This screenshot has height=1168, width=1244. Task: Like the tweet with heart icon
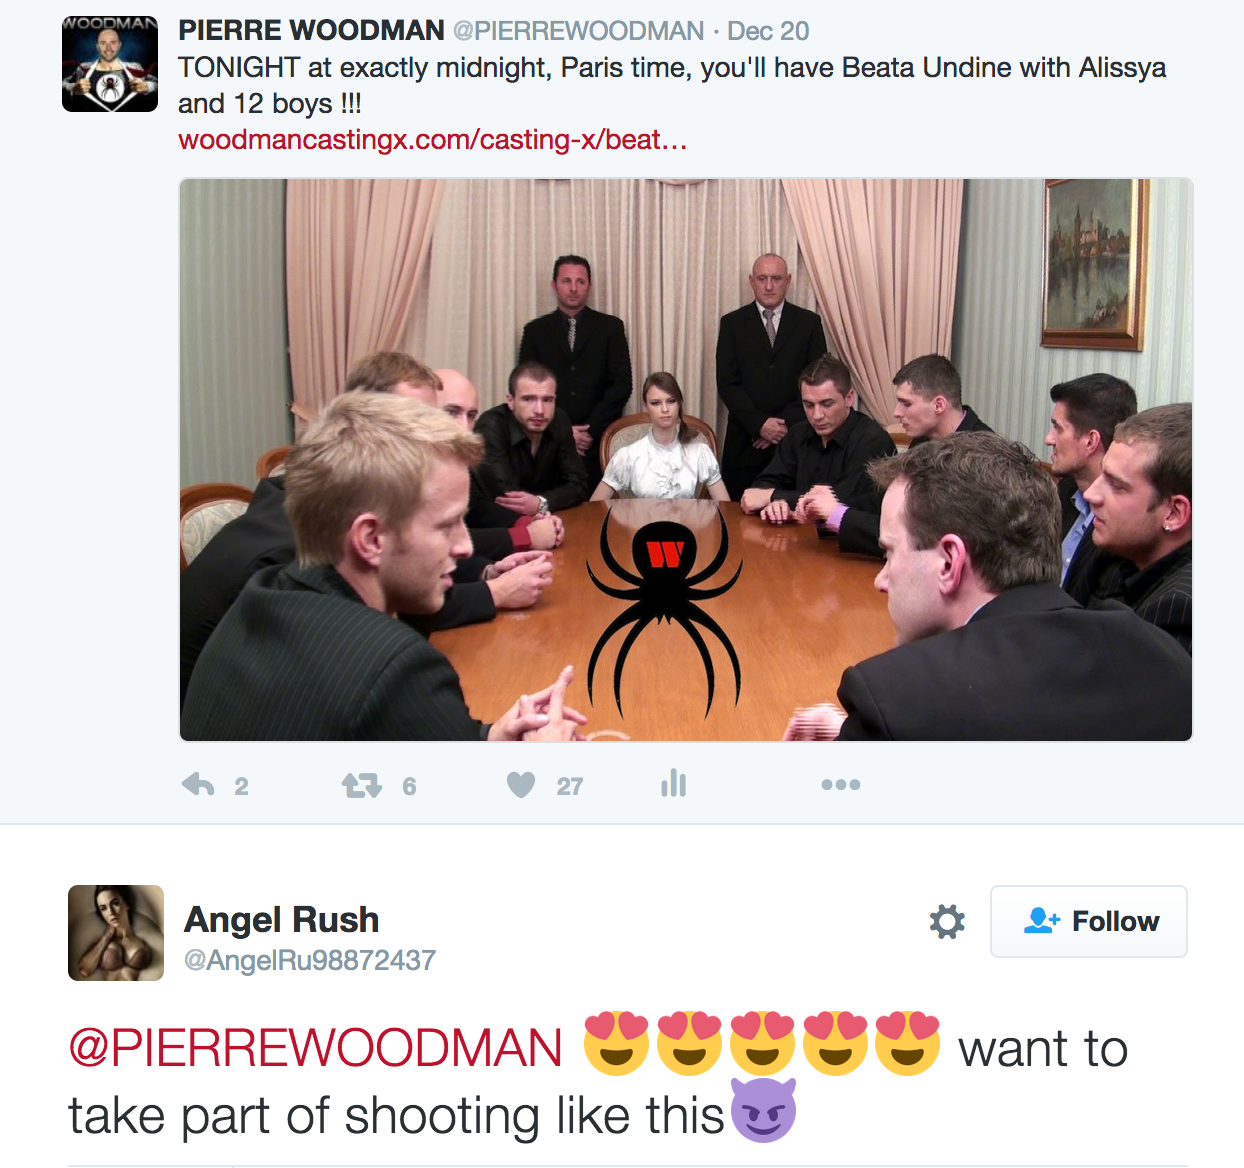pos(521,785)
